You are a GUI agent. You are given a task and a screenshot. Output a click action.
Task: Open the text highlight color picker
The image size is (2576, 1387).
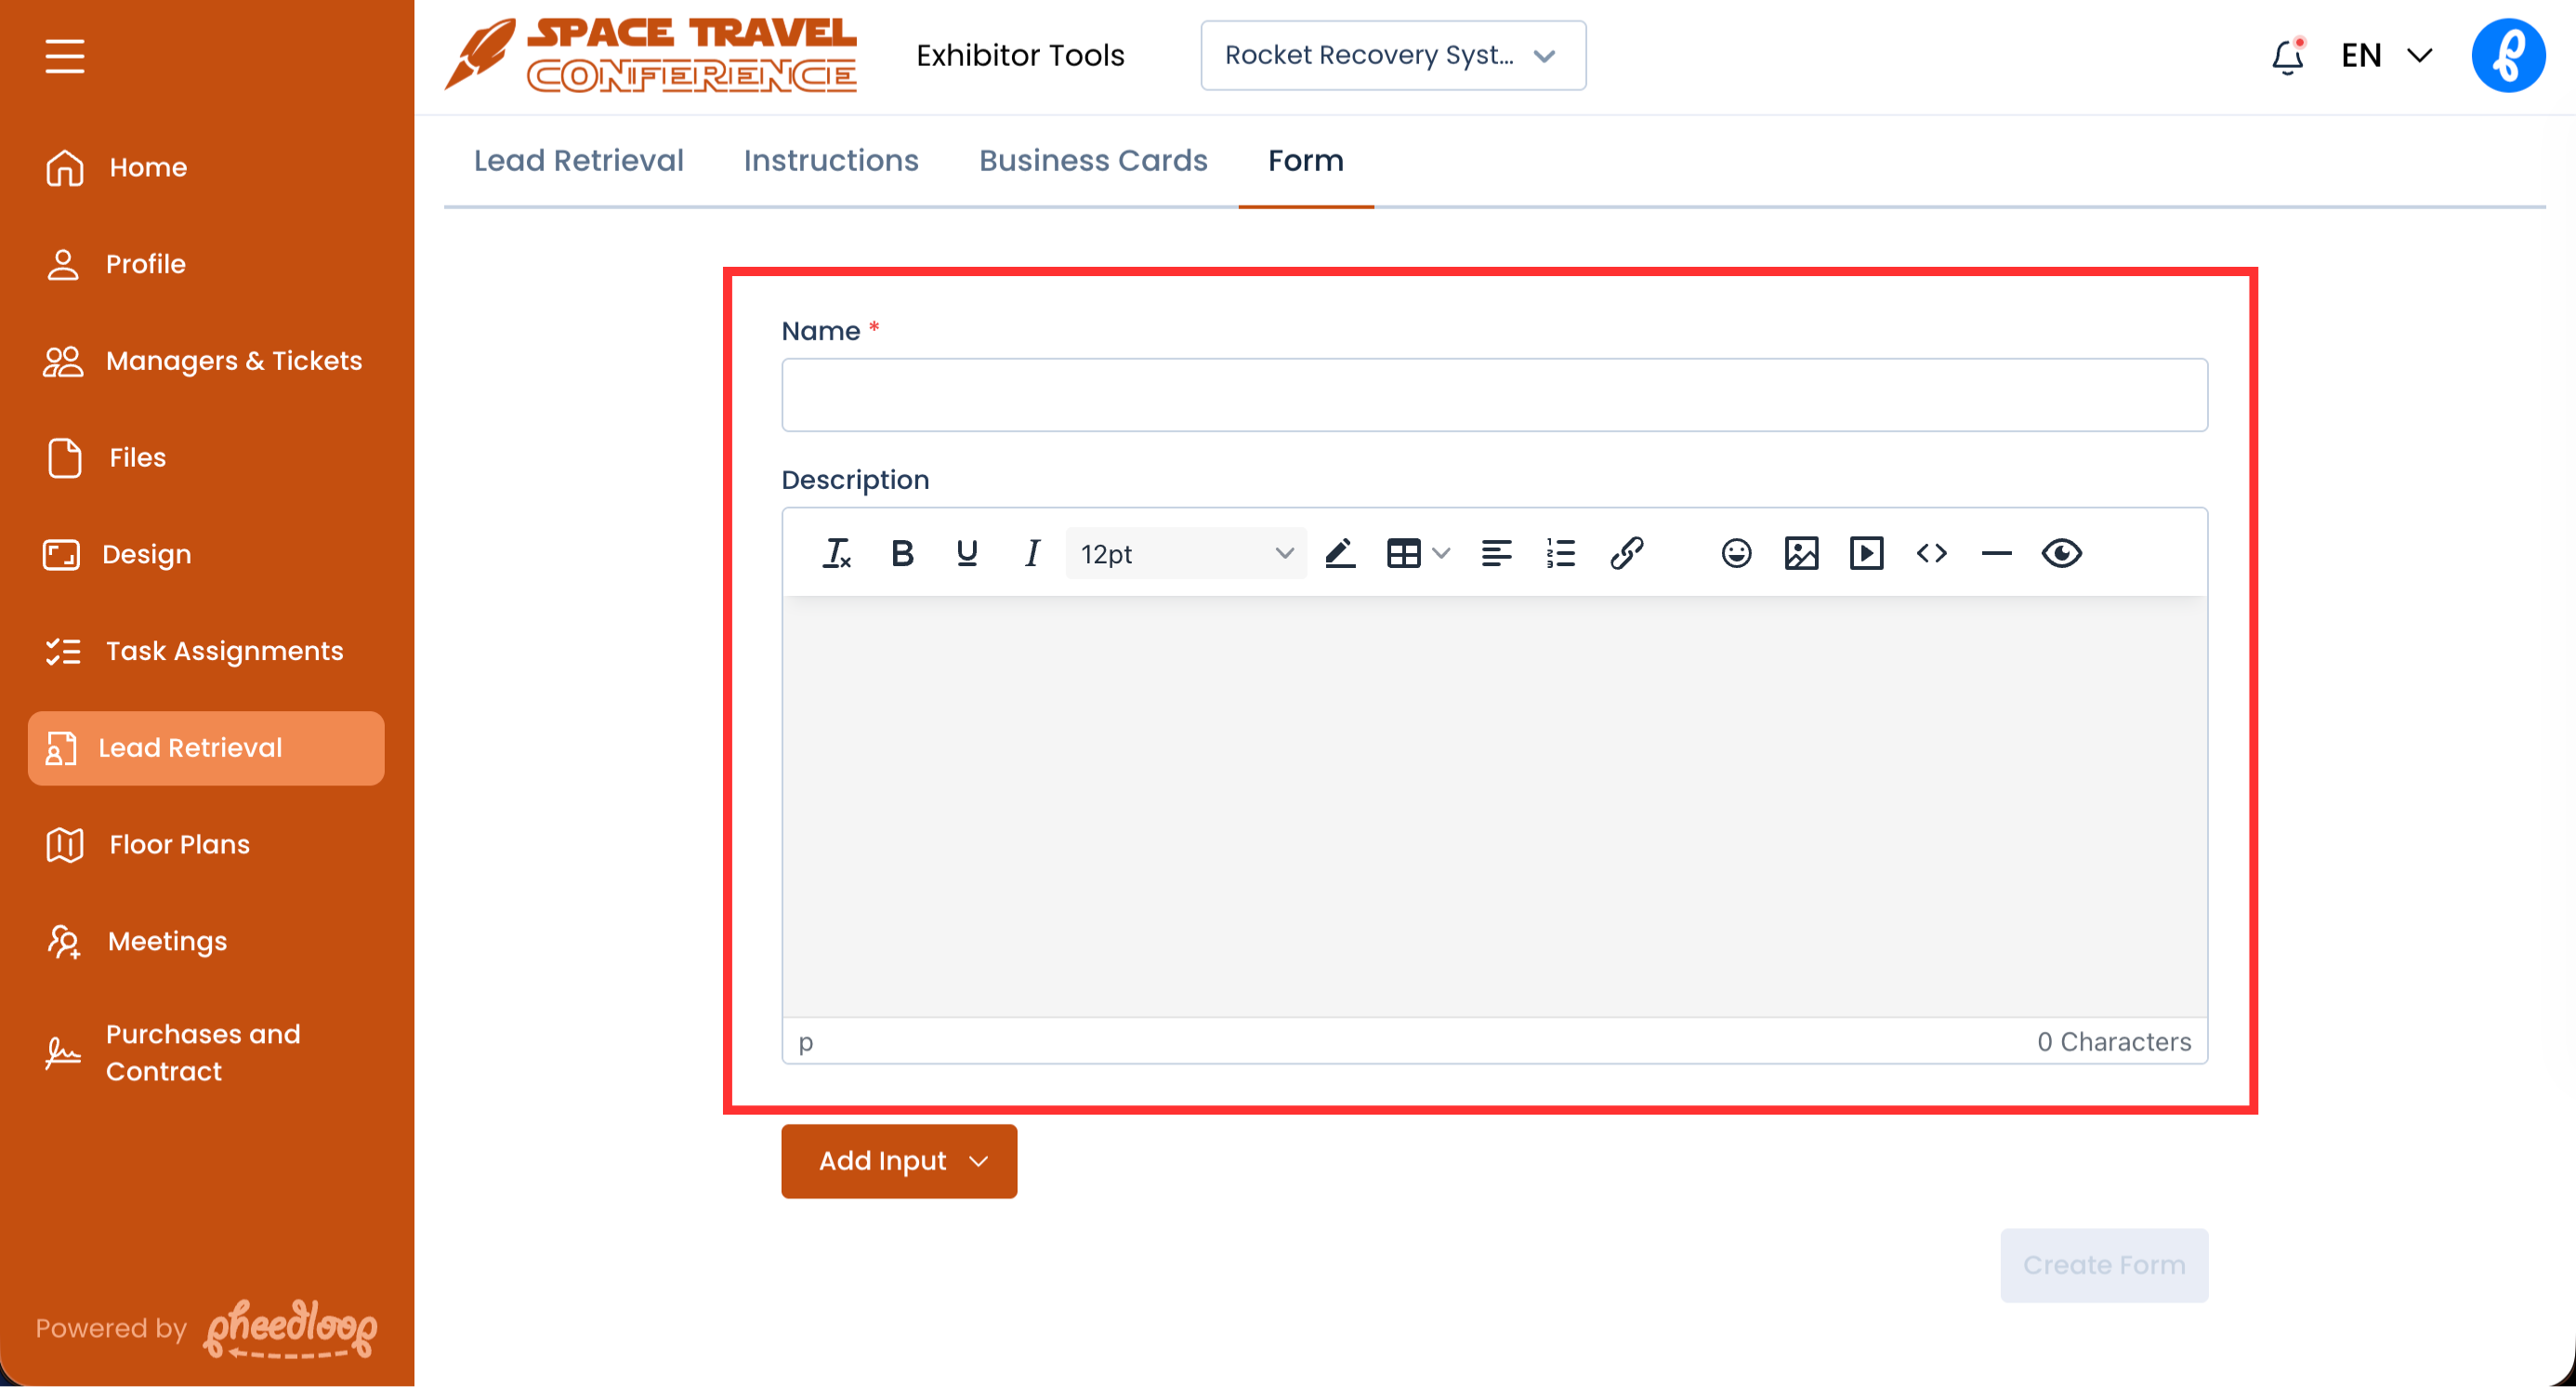[1340, 553]
